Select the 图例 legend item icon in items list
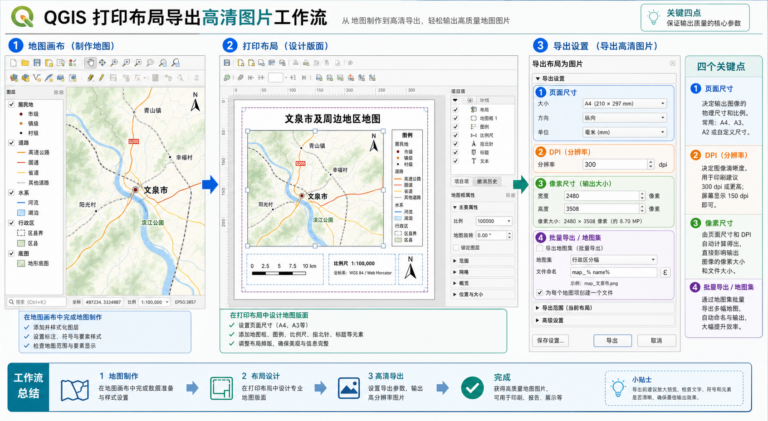This screenshot has height=421, width=768. (x=474, y=127)
